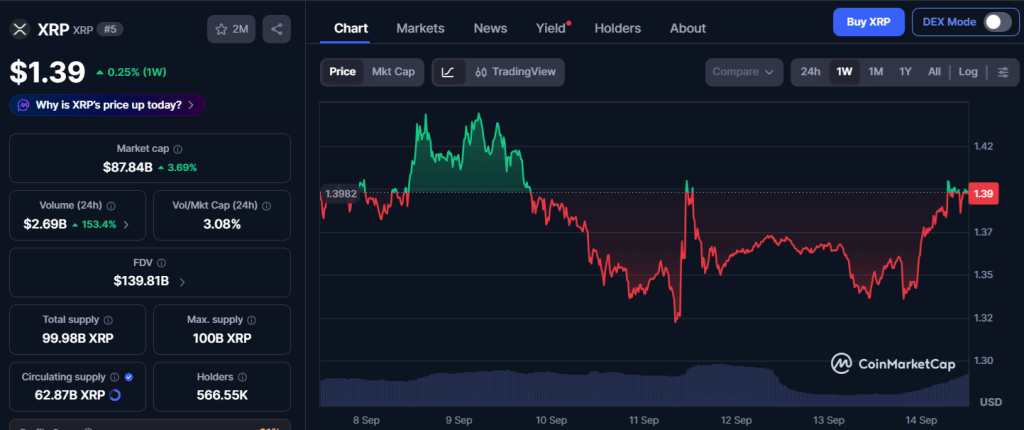Click the Volume (24h) info icon
The width and height of the screenshot is (1024, 430).
coord(111,206)
